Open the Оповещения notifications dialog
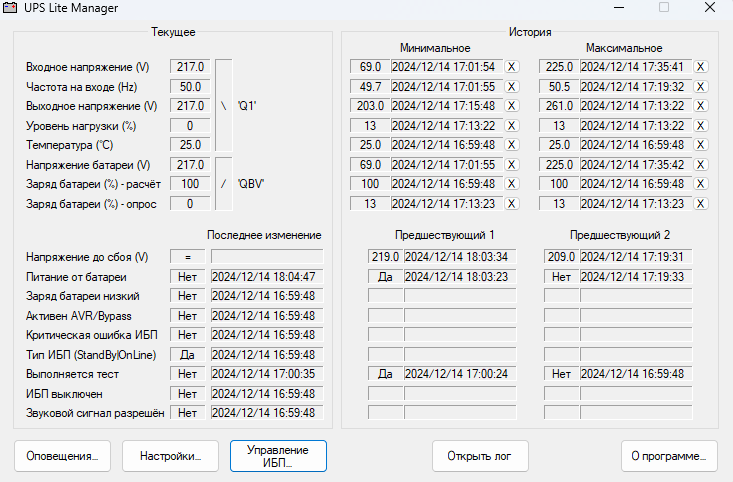 [x=62, y=456]
